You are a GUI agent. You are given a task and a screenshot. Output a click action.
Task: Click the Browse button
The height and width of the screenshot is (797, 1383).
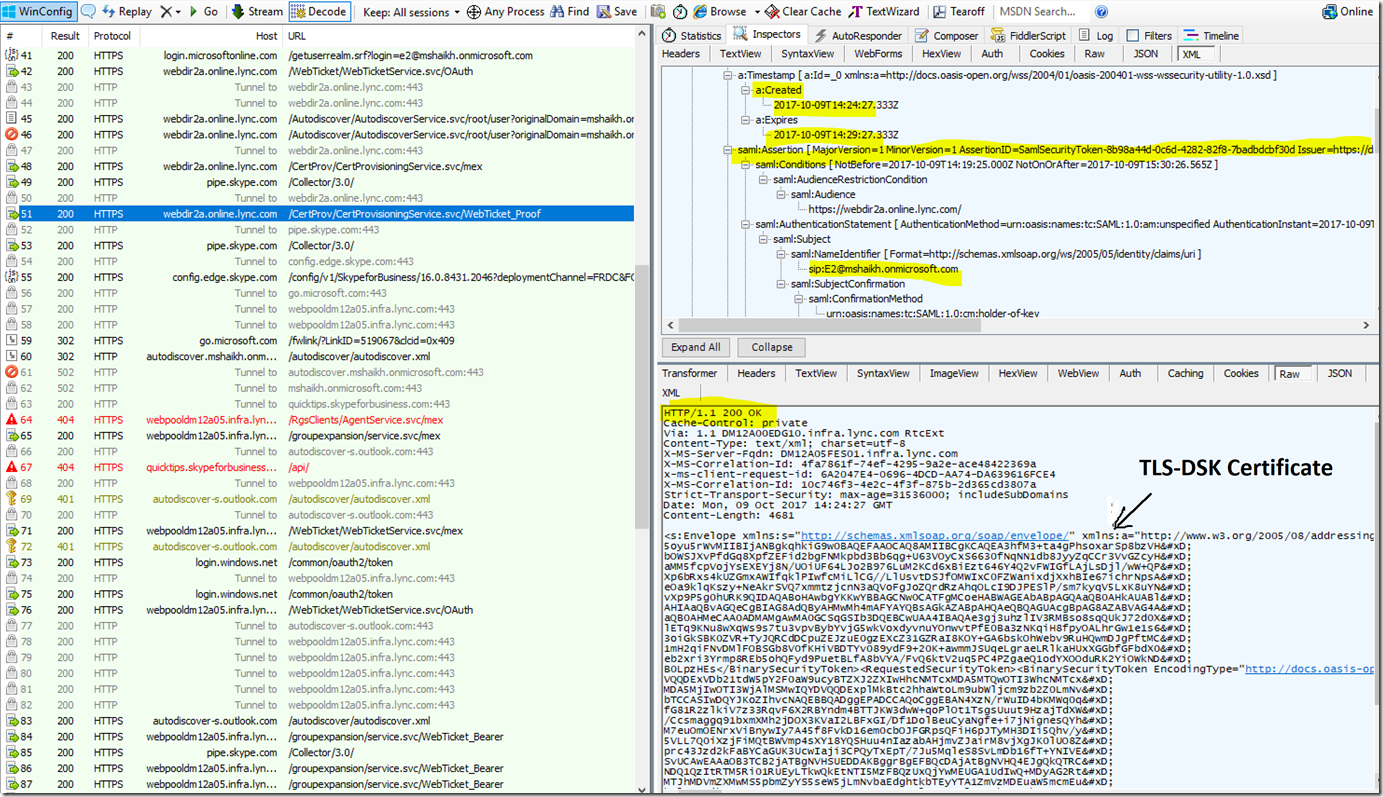(720, 11)
